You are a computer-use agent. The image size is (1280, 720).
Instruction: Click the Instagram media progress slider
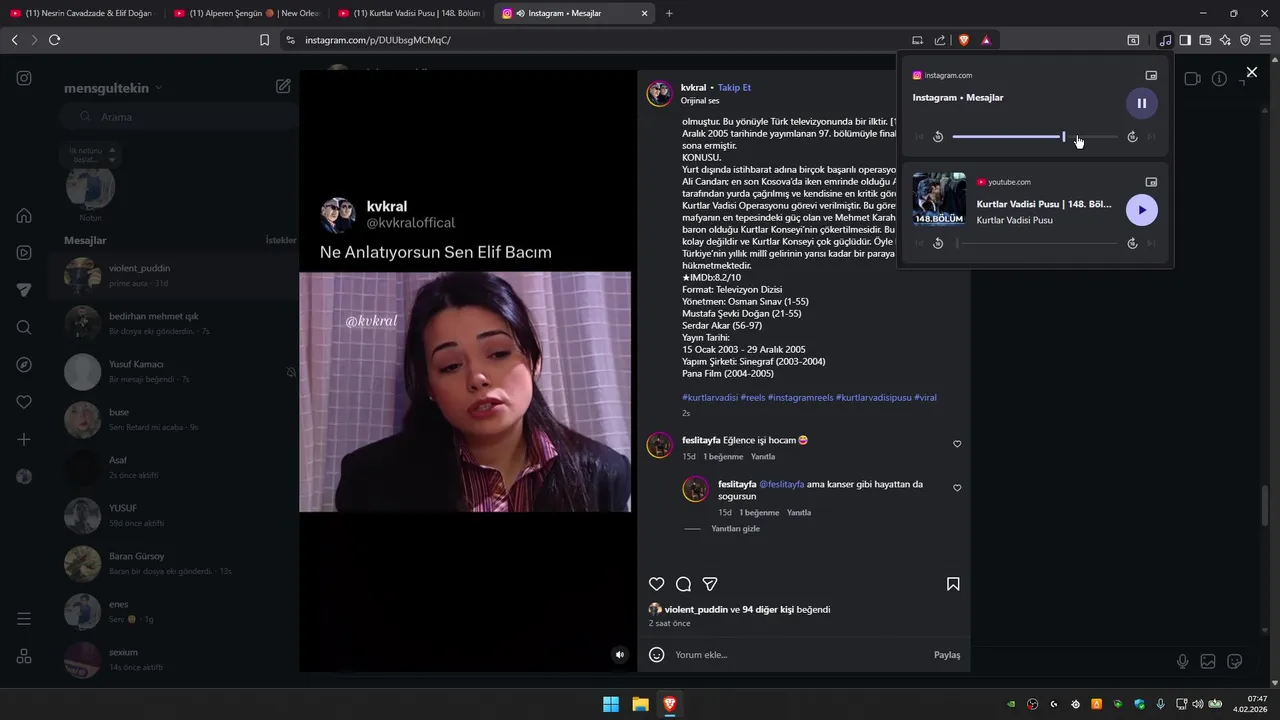point(1035,137)
